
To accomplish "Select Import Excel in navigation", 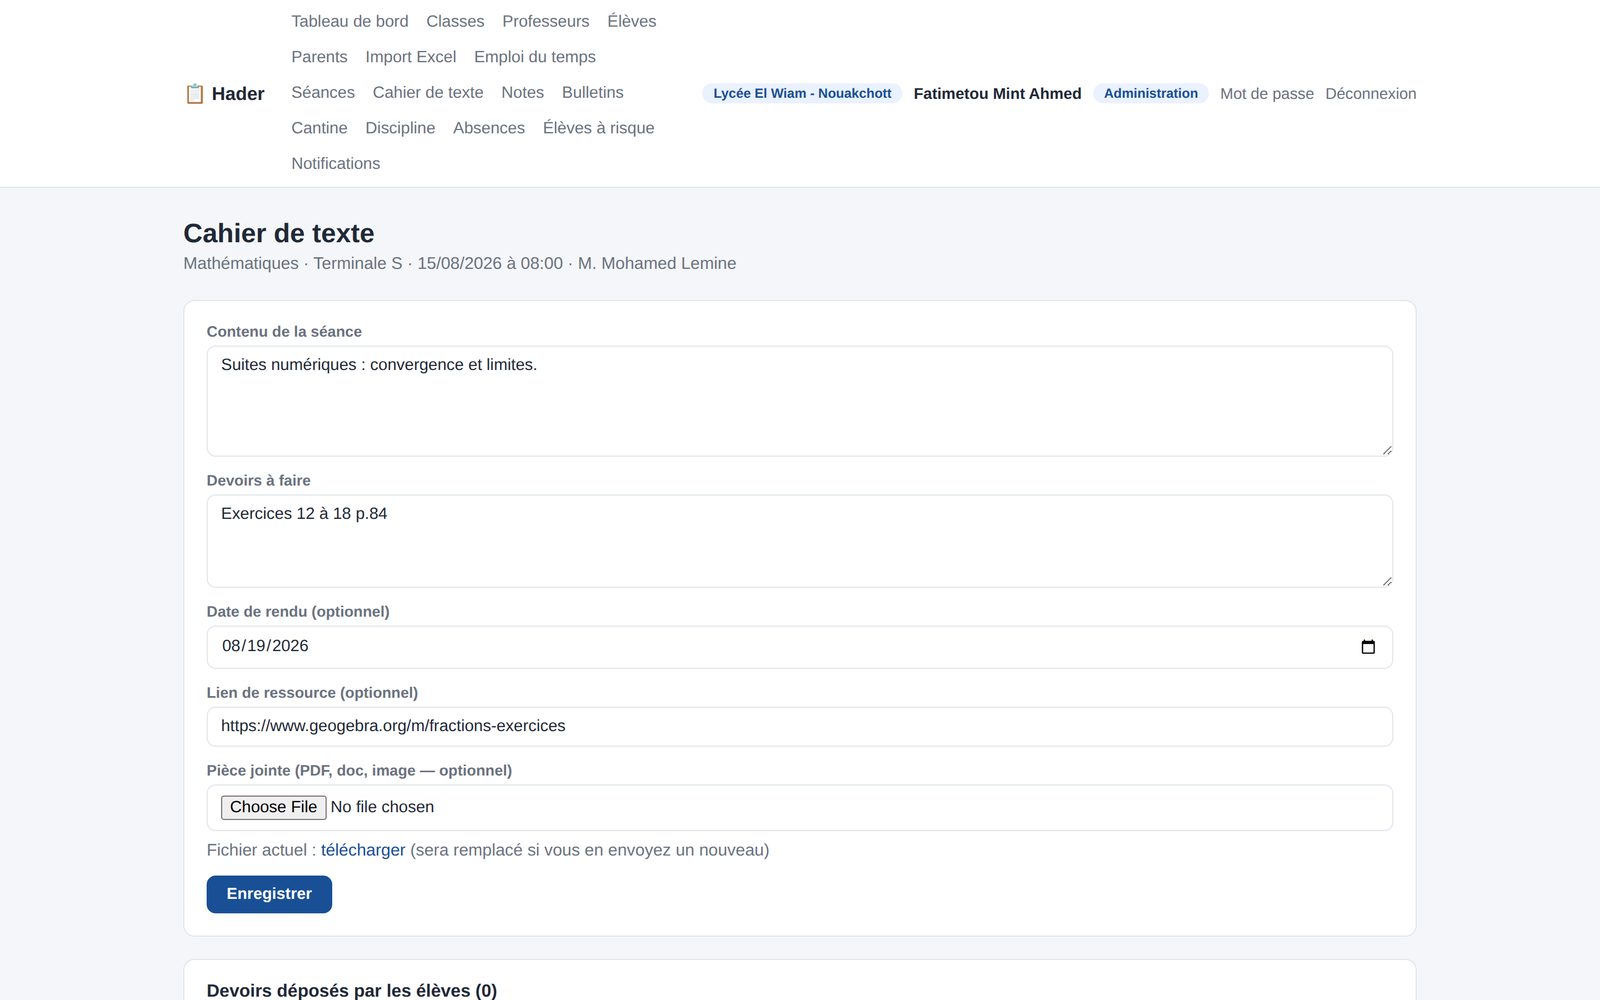I will 411,57.
